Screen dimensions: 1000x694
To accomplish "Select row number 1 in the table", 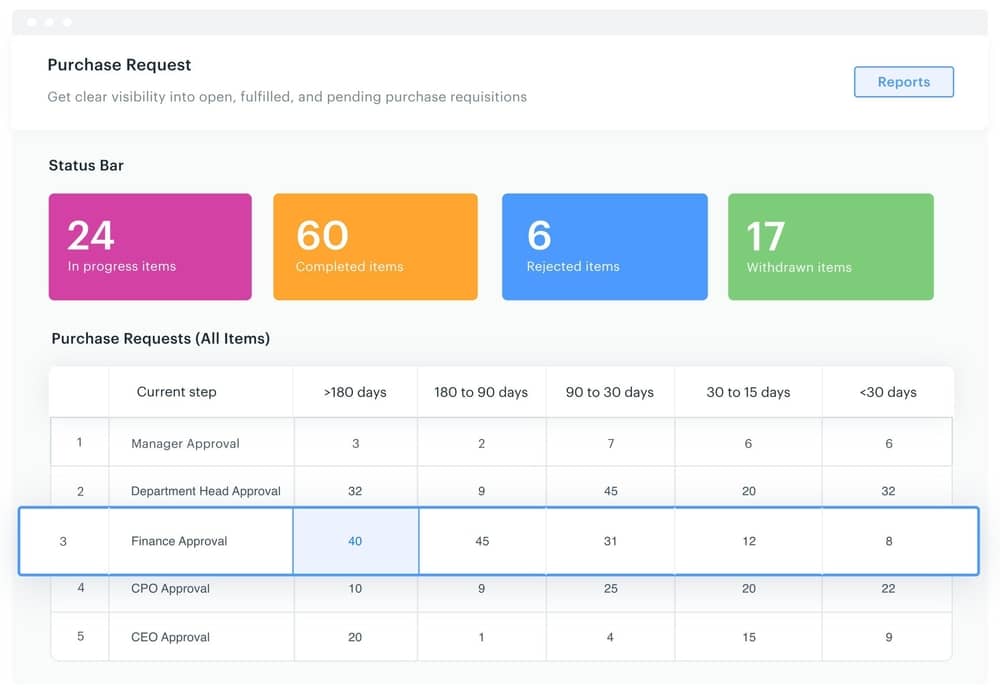I will [x=80, y=442].
